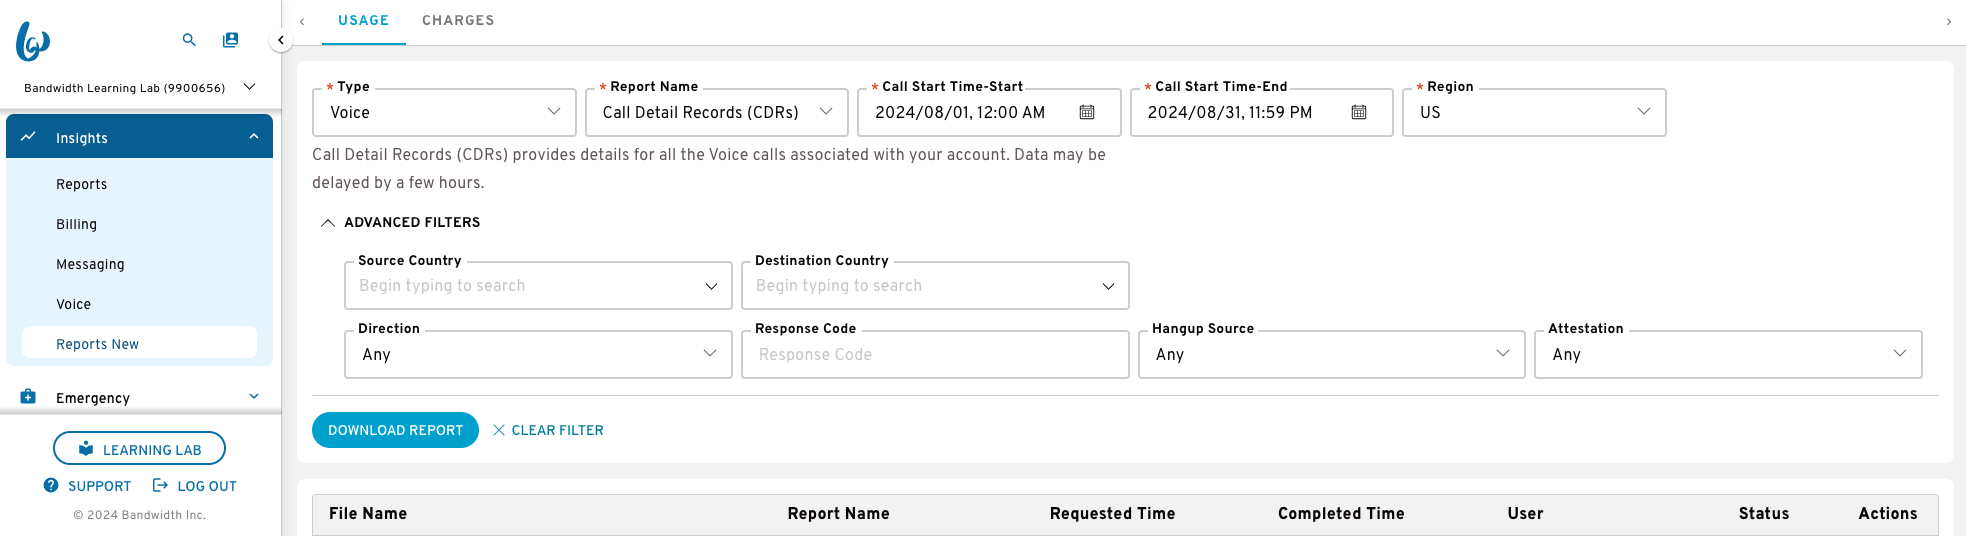1966x536 pixels.
Task: Open the Report Name dropdown
Action: click(717, 112)
